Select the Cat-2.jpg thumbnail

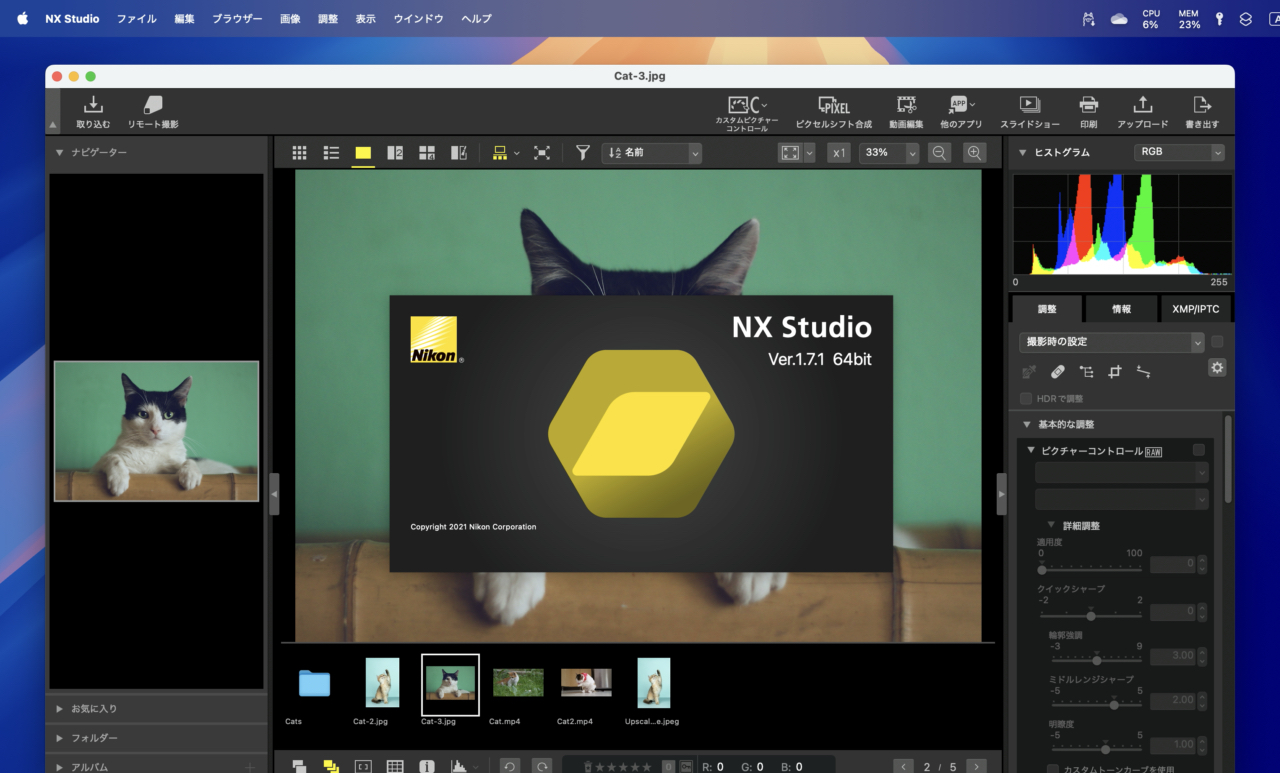382,682
